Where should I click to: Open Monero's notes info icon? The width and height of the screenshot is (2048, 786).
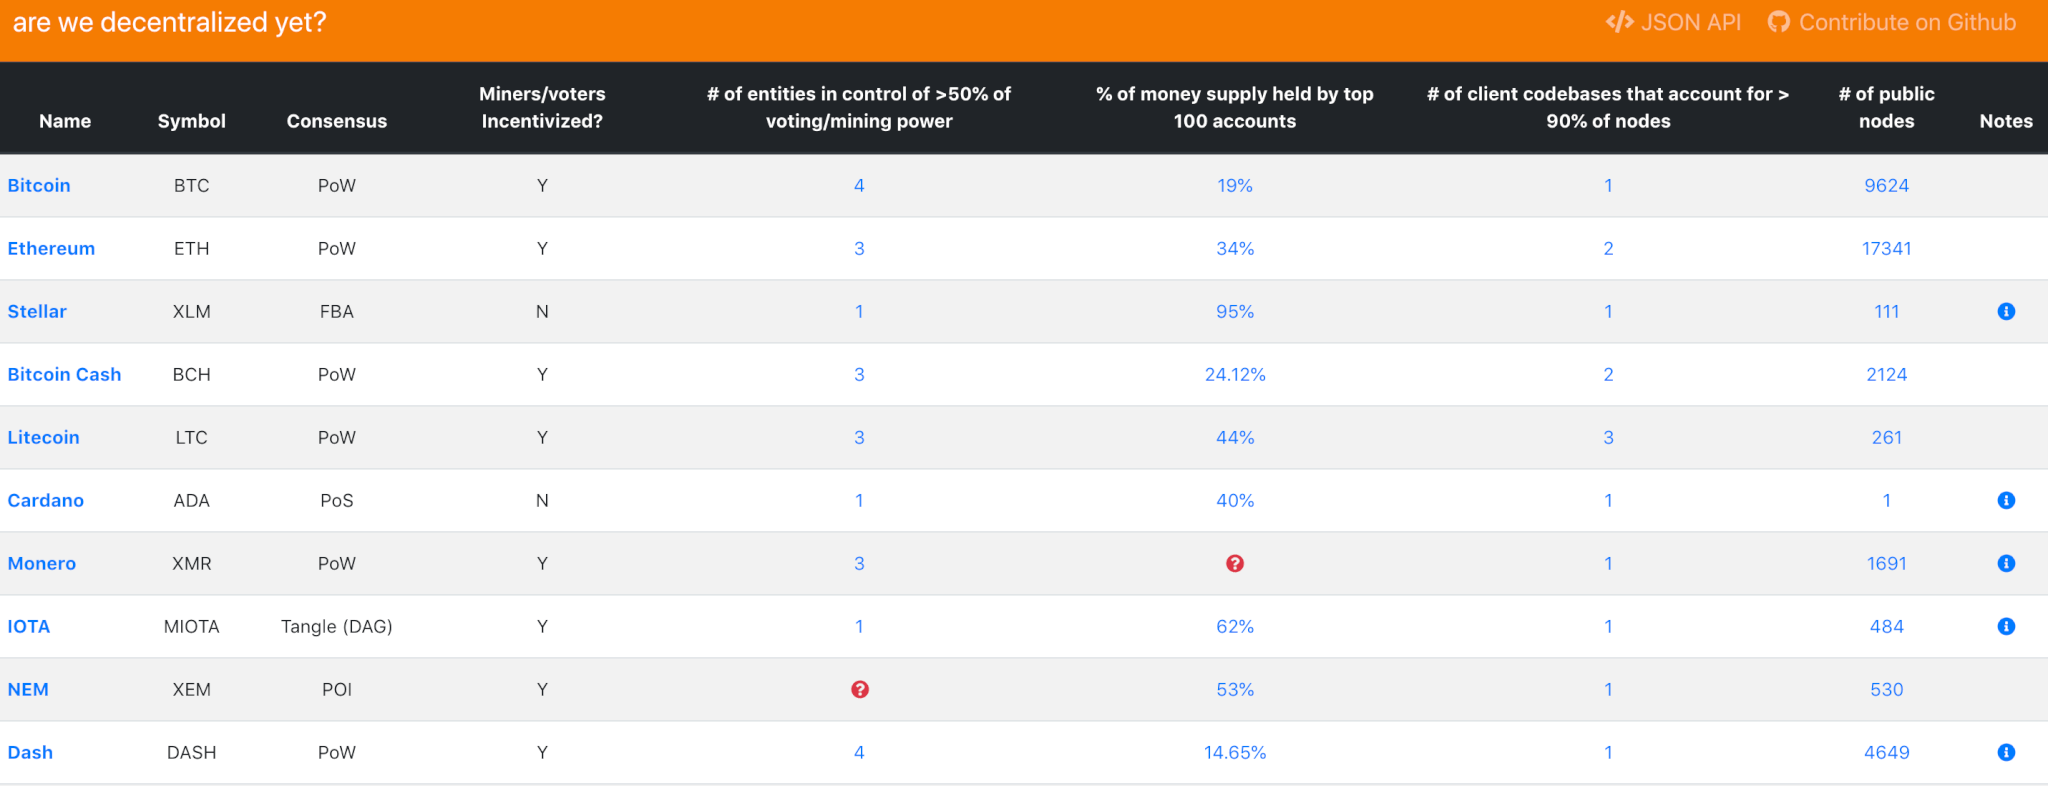pos(2005,563)
